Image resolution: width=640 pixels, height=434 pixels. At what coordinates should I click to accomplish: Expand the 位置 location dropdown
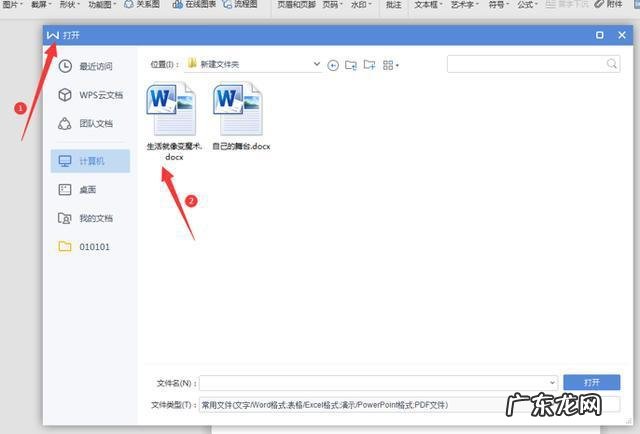316,64
